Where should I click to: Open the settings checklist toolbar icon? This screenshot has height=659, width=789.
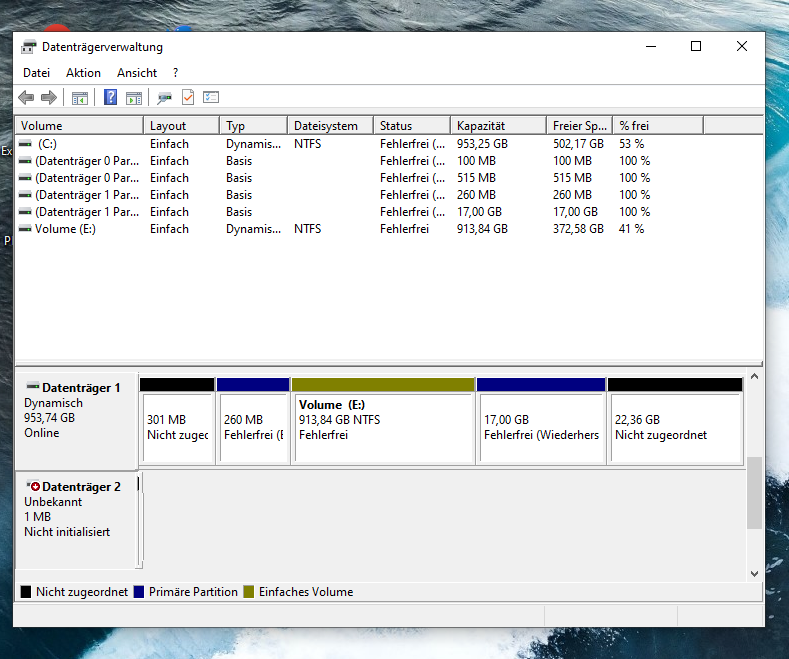[x=210, y=98]
